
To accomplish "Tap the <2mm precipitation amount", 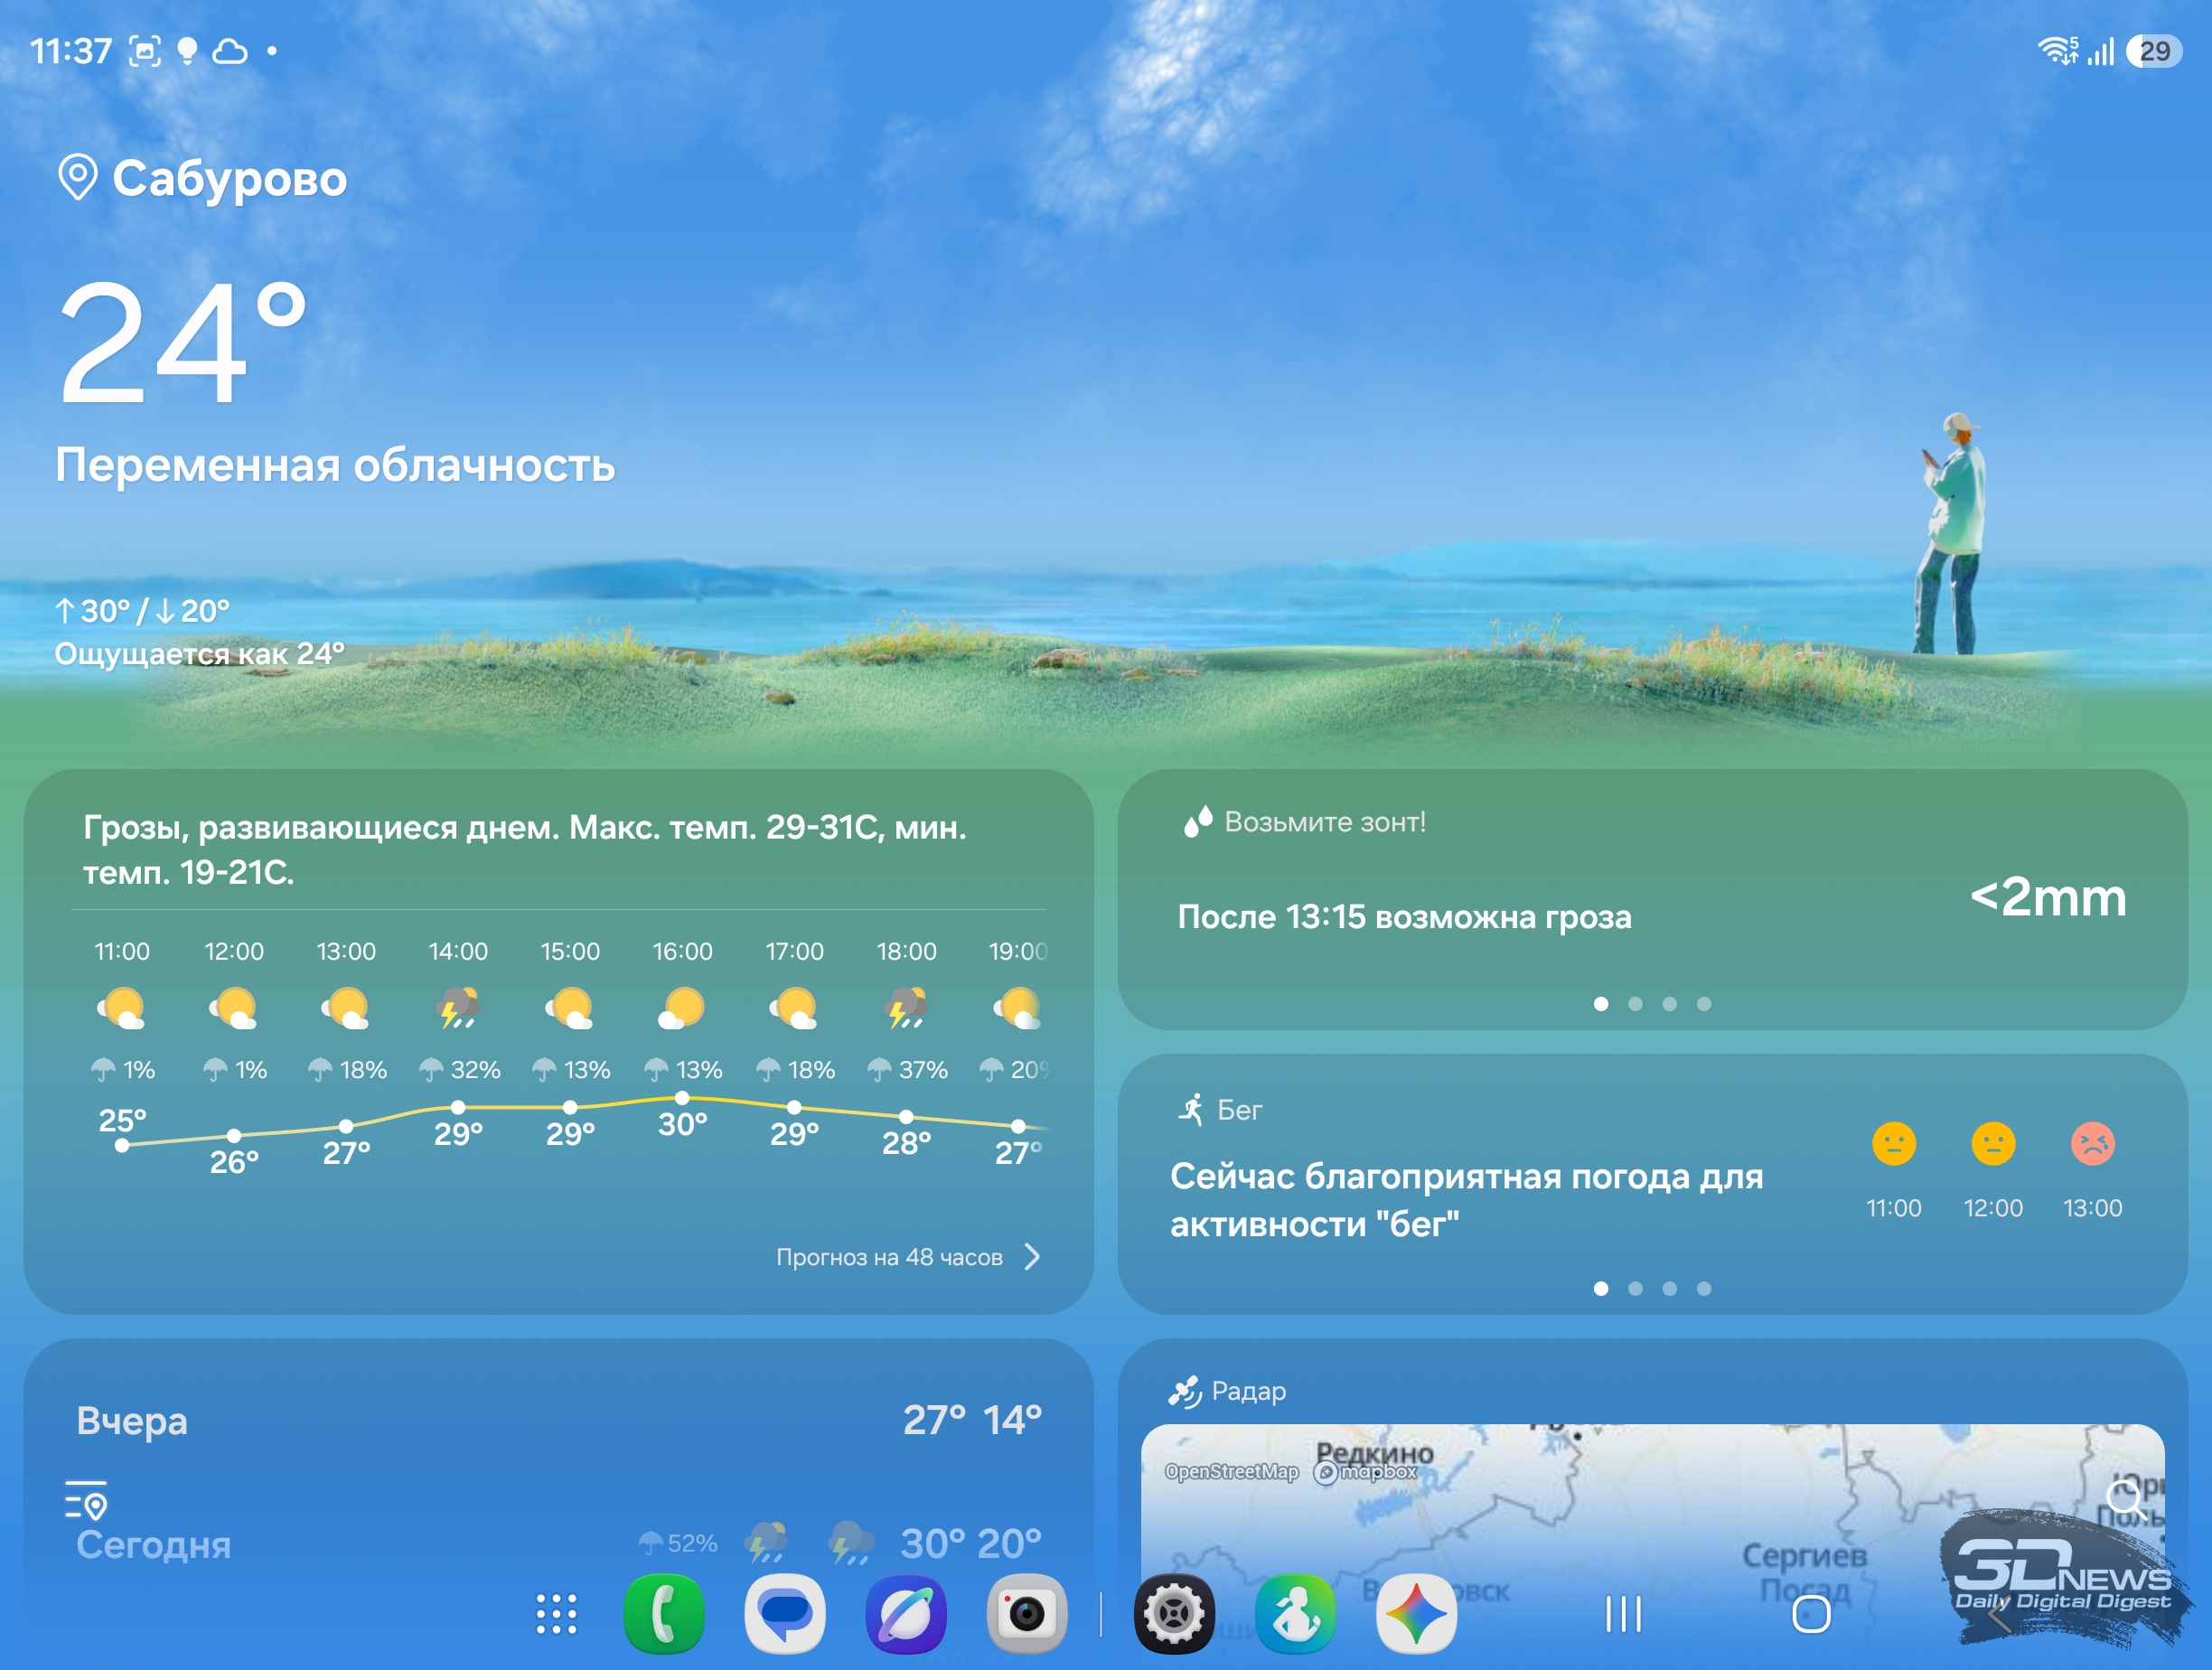I will [x=2048, y=897].
